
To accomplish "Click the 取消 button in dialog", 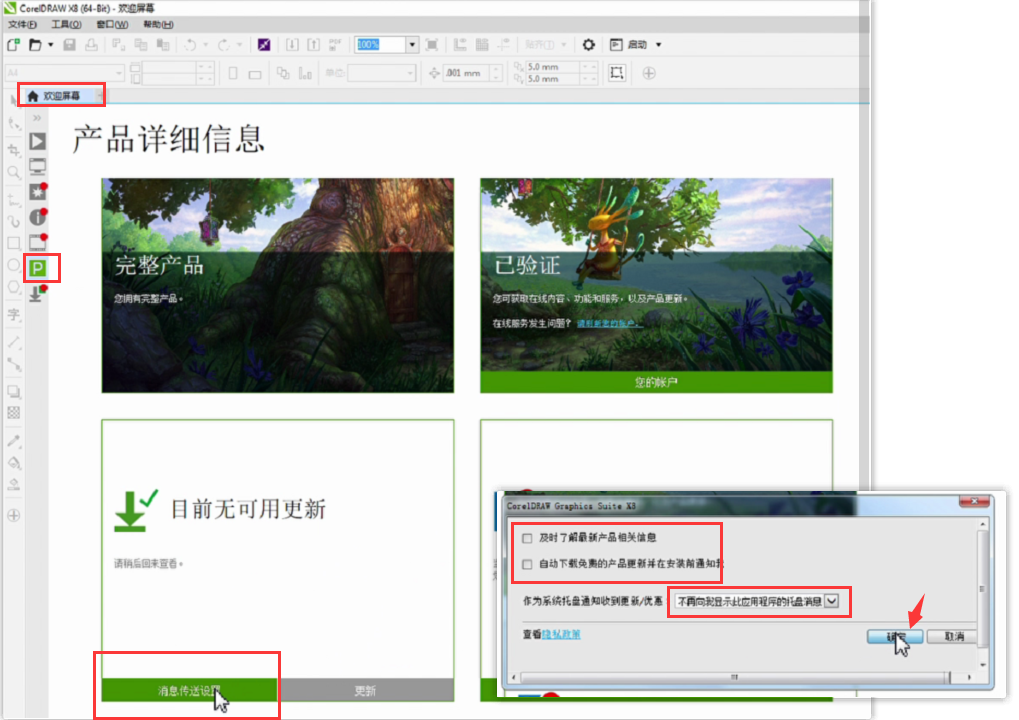I will pos(953,636).
